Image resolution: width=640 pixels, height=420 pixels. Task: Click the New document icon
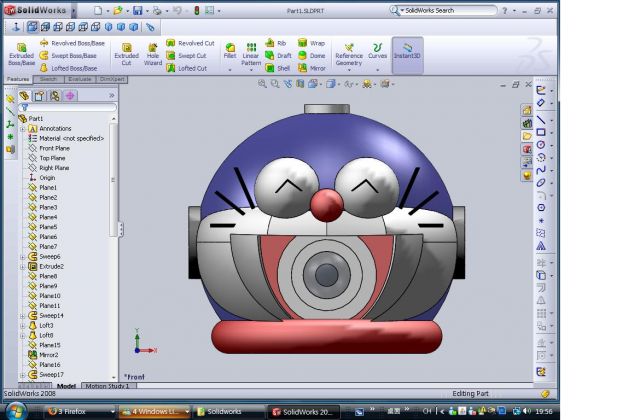(x=98, y=11)
